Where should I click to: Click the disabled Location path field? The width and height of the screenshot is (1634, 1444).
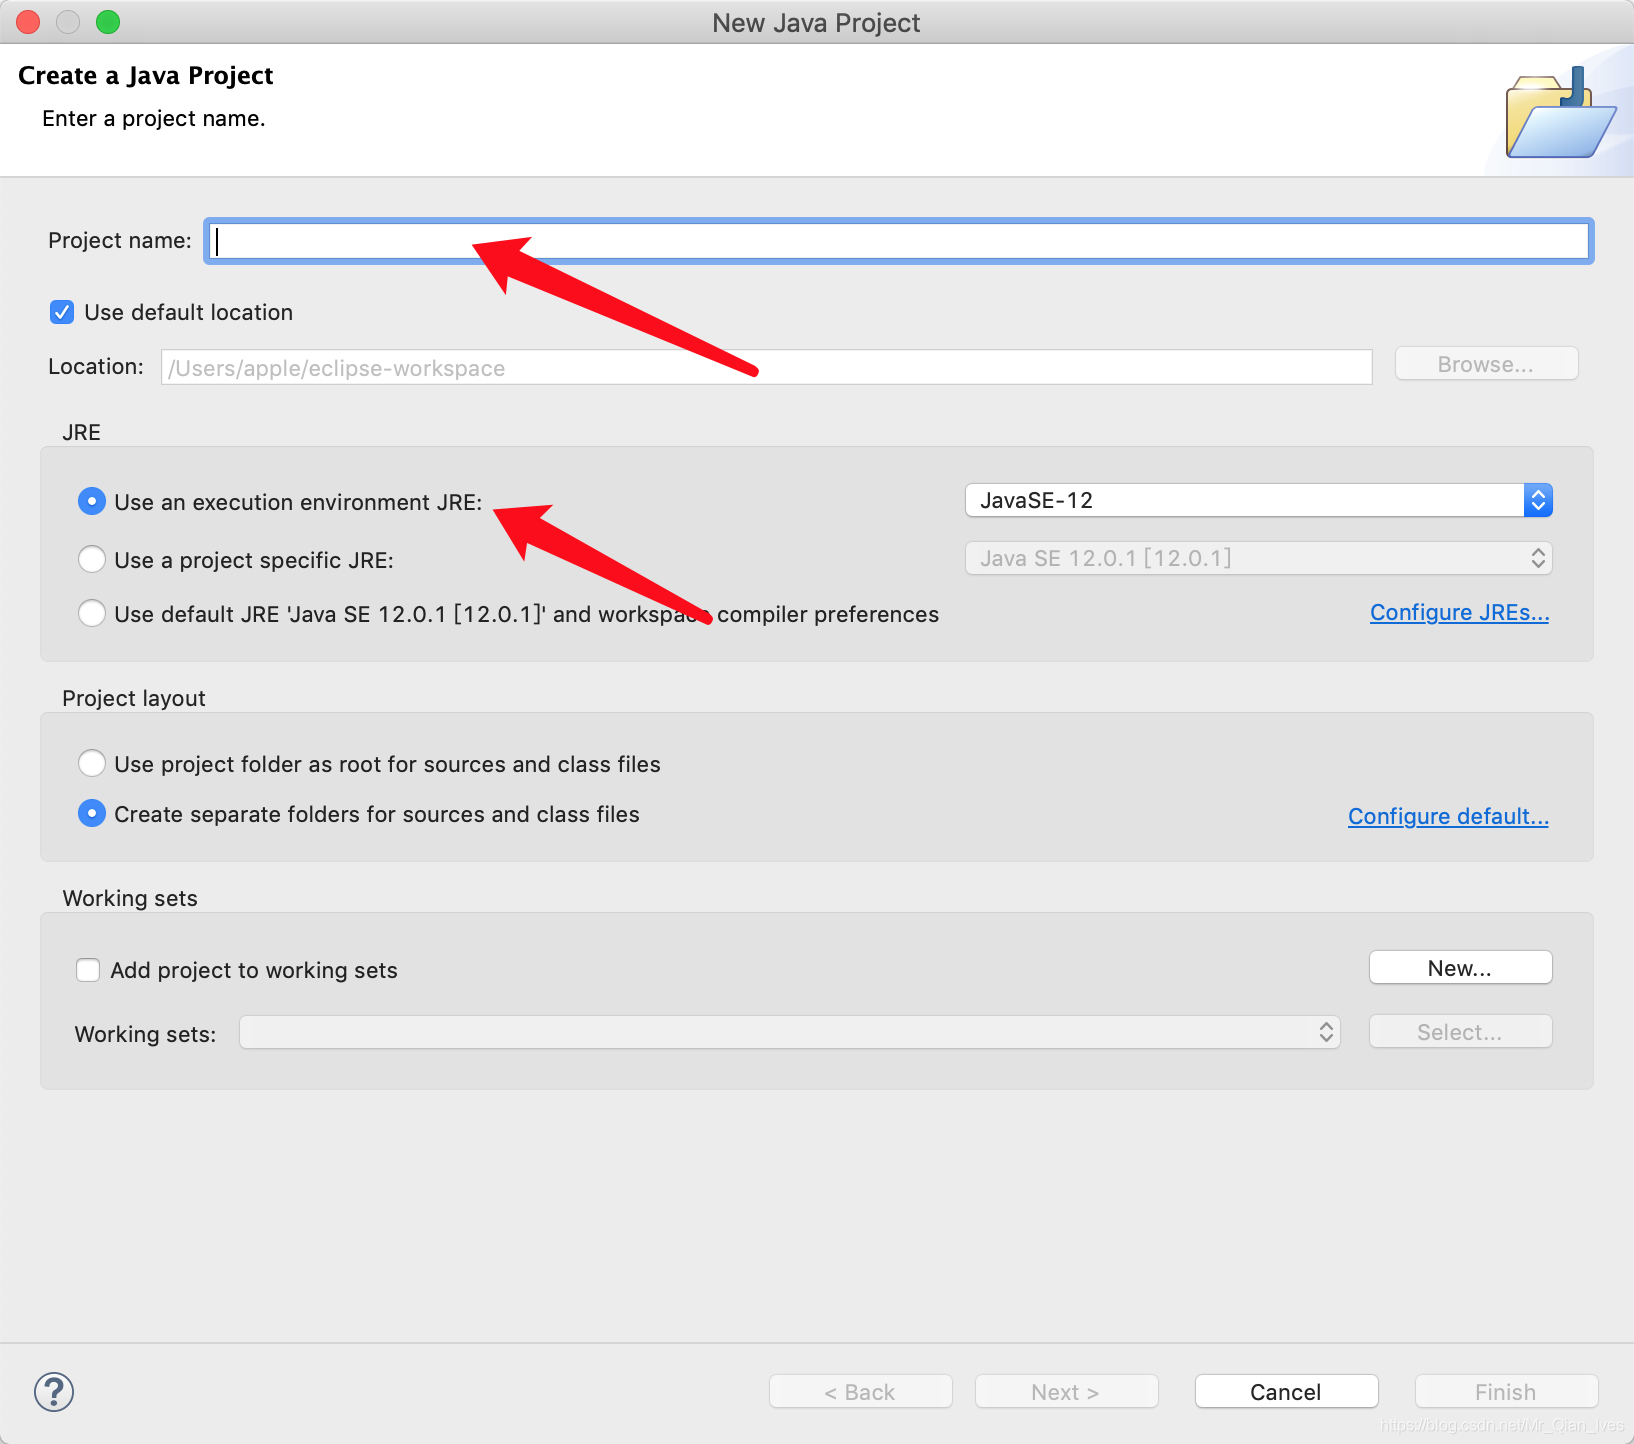click(x=766, y=367)
